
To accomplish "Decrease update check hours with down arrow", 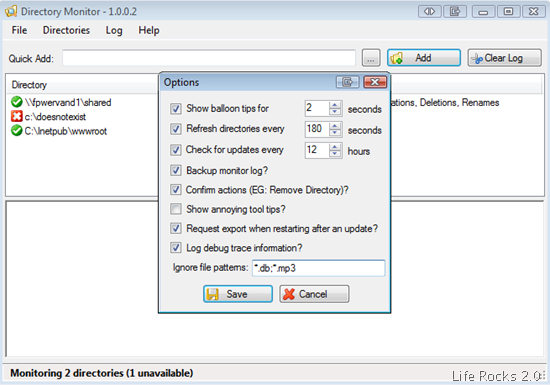I will [x=335, y=154].
